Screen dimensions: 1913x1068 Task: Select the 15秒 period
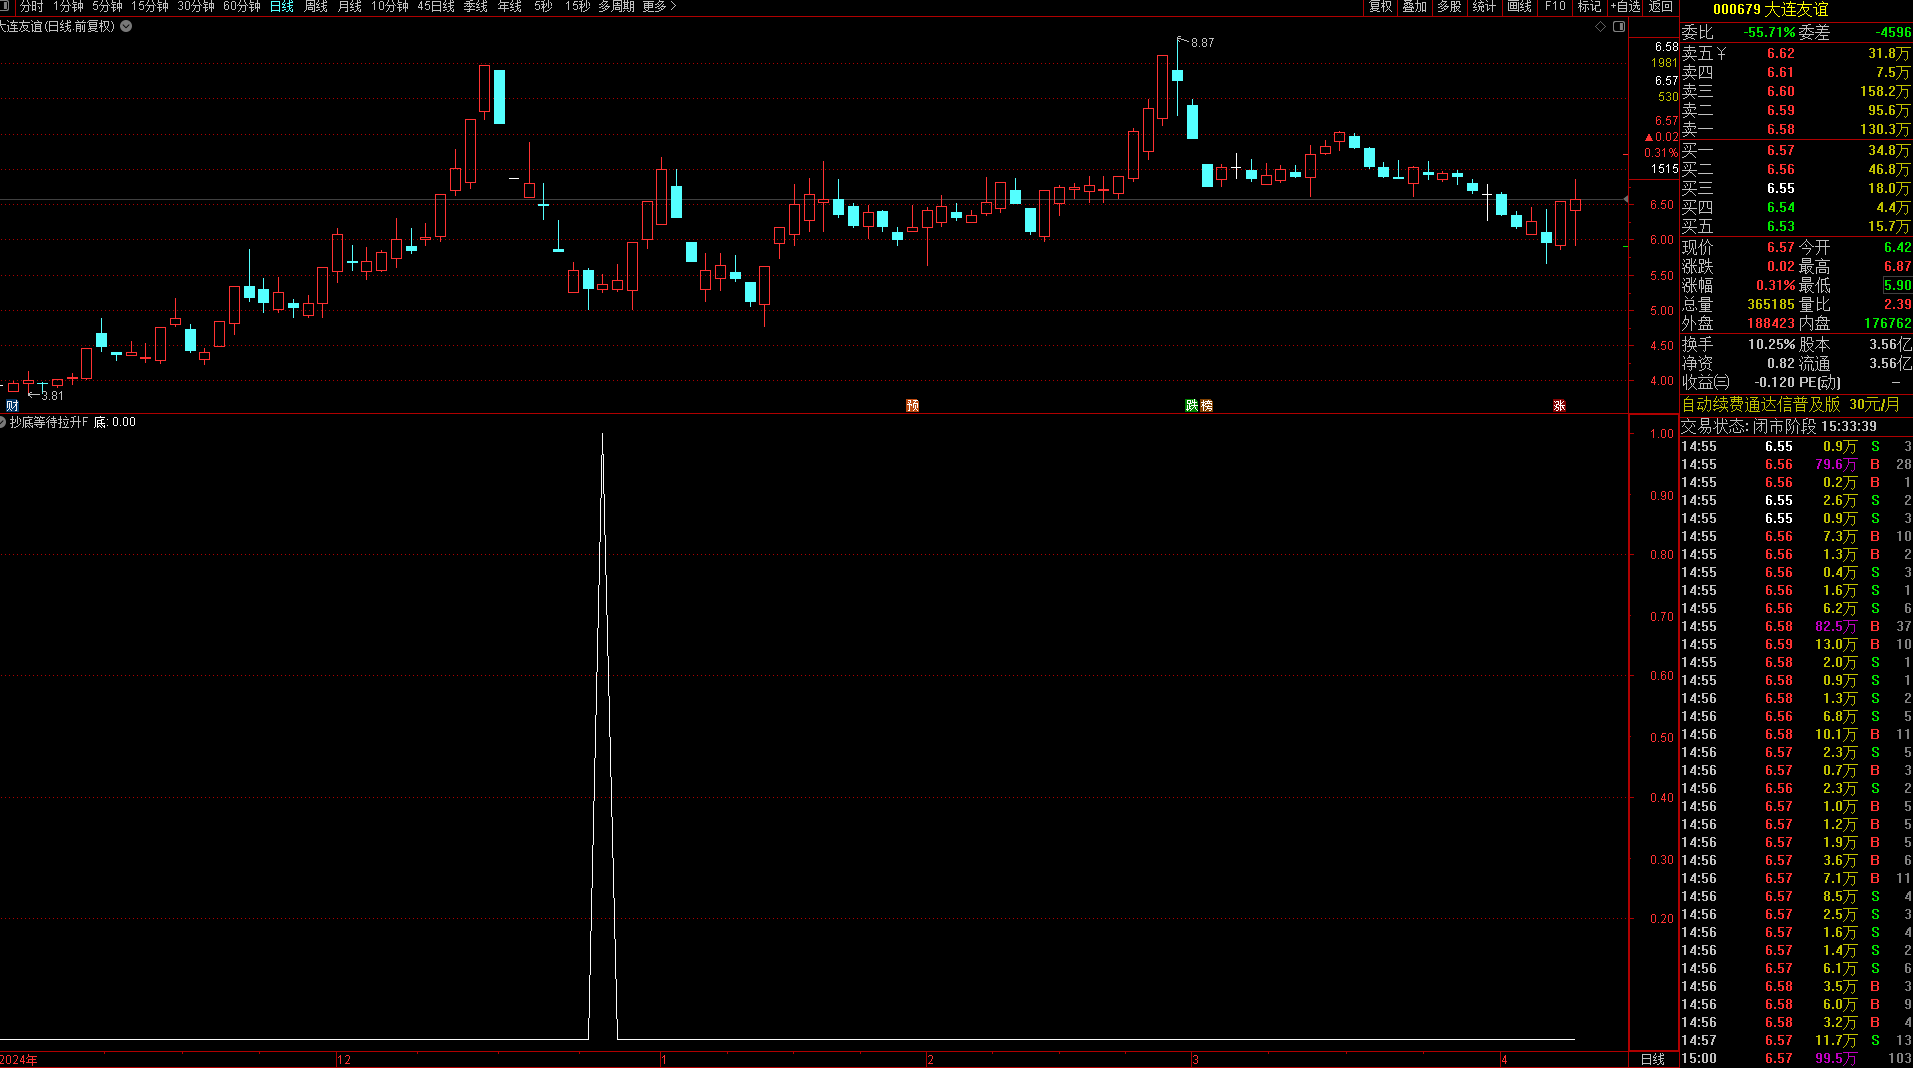tap(578, 6)
